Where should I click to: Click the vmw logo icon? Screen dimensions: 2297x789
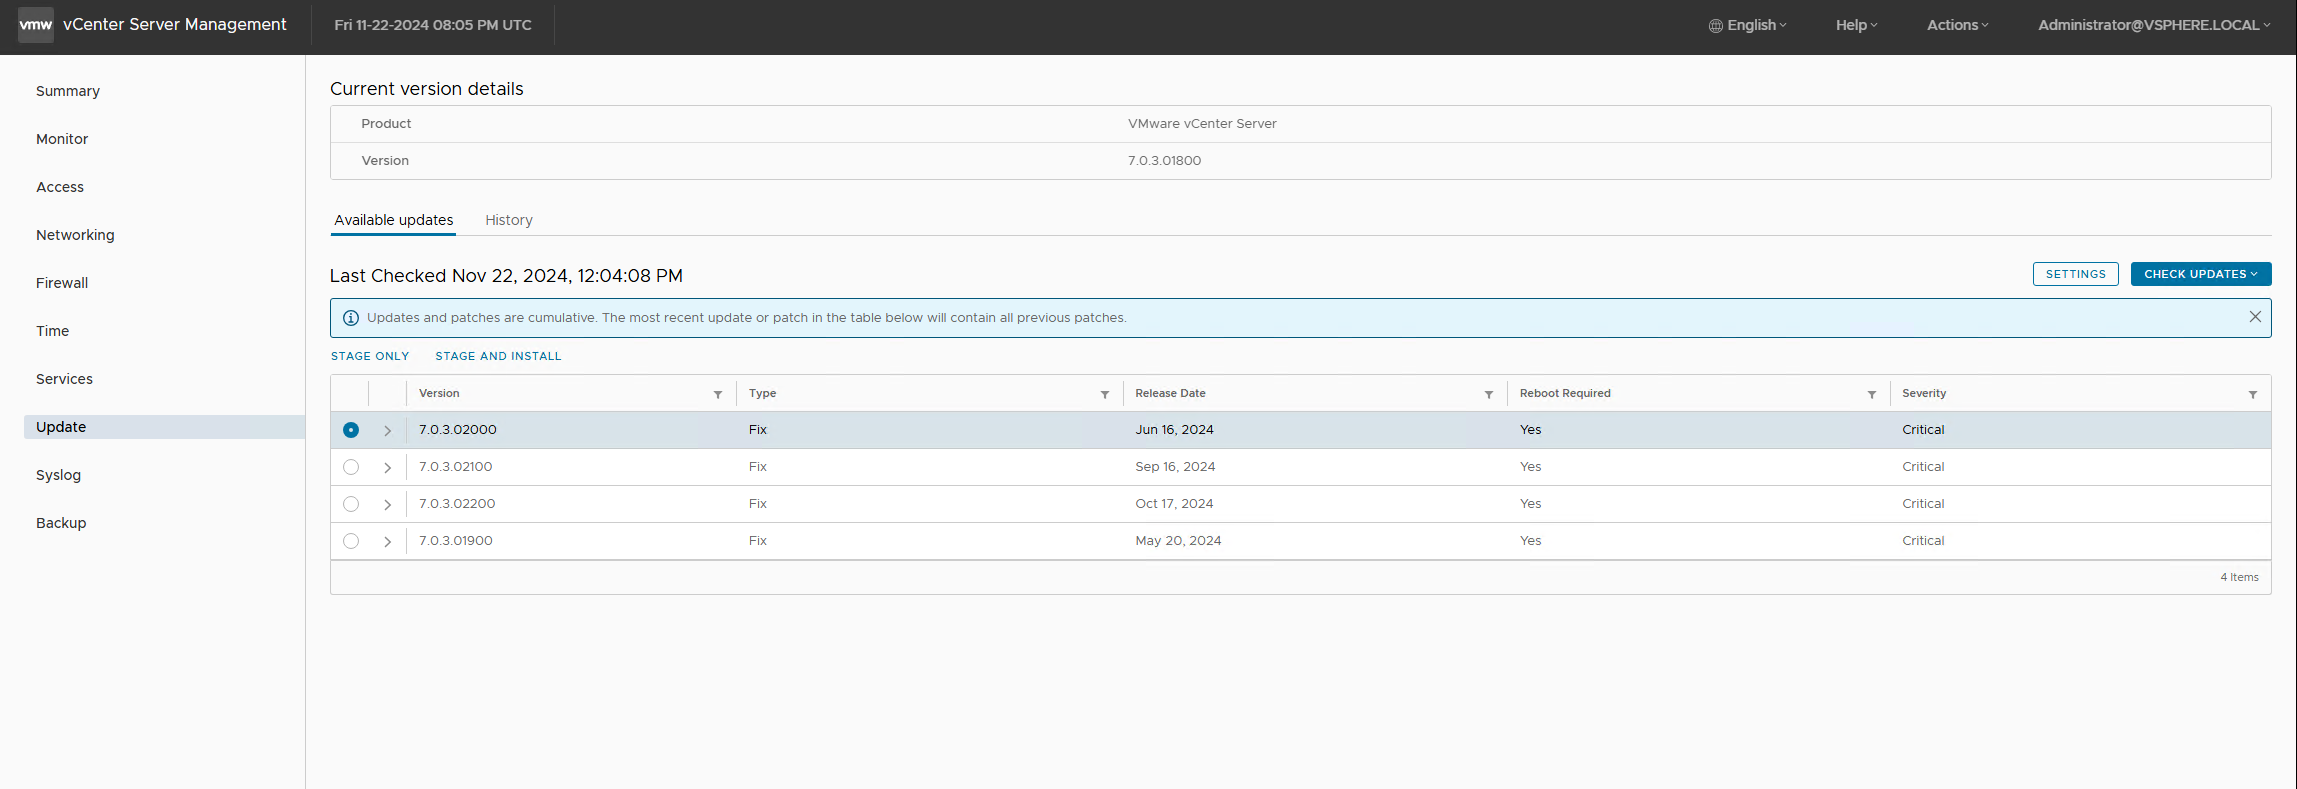pos(36,25)
